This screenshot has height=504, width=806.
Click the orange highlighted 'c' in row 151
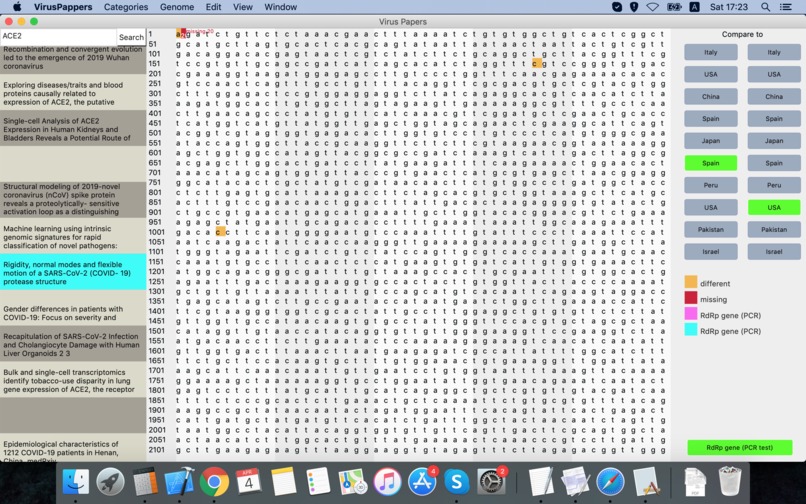tap(537, 64)
